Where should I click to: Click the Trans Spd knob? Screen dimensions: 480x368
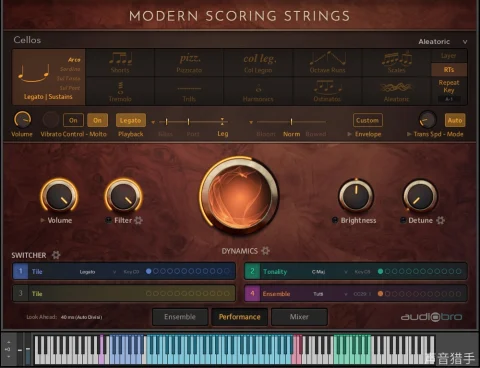pos(427,120)
